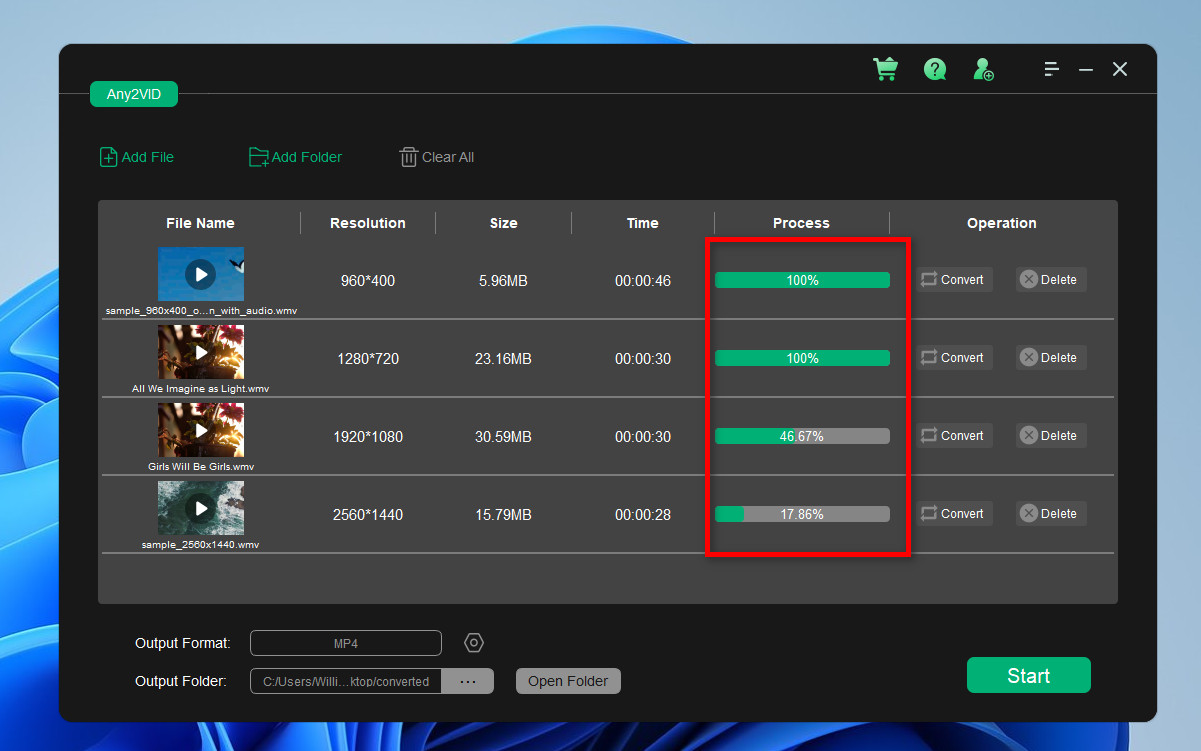The image size is (1201, 751).
Task: Click the Output Format label
Action: (183, 643)
